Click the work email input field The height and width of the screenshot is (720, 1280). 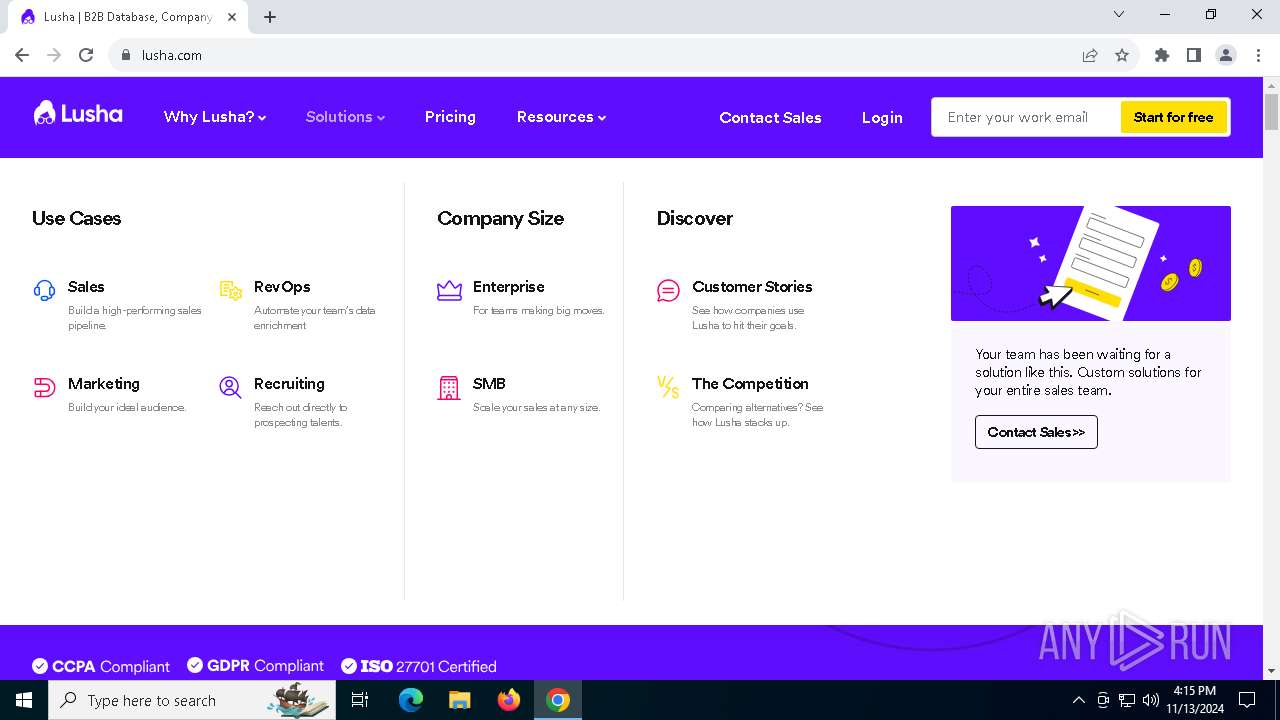[x=1027, y=117]
